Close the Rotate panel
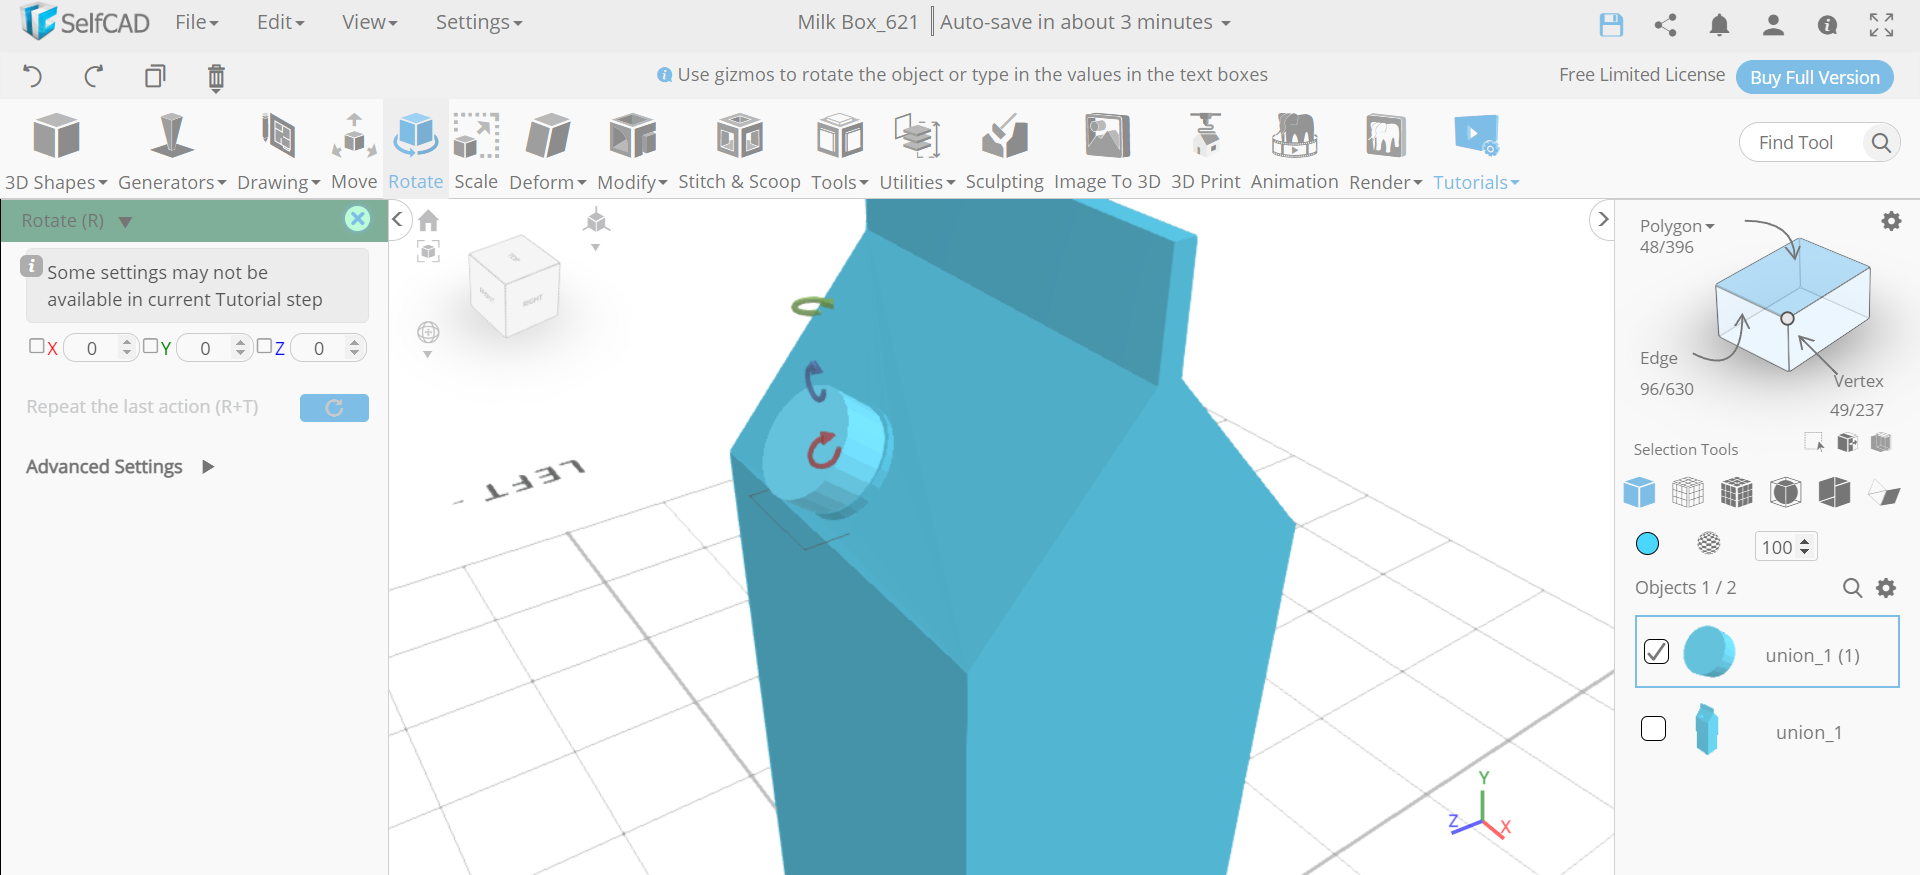This screenshot has height=875, width=1920. pyautogui.click(x=357, y=219)
